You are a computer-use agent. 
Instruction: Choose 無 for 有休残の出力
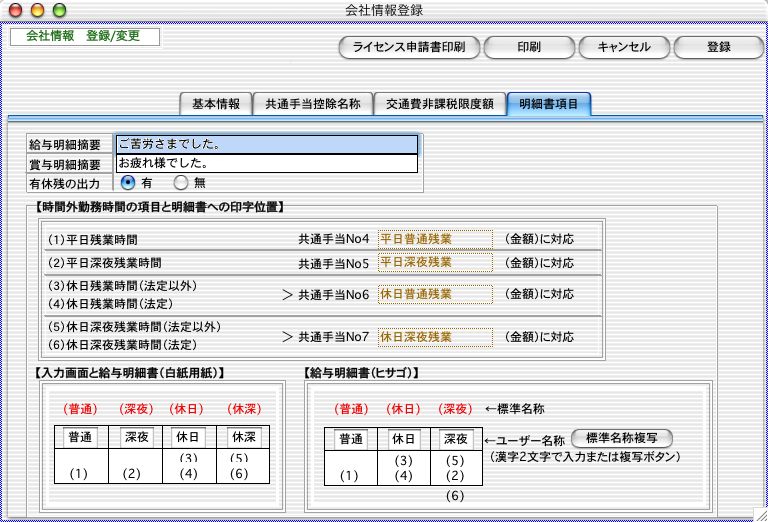(x=181, y=183)
